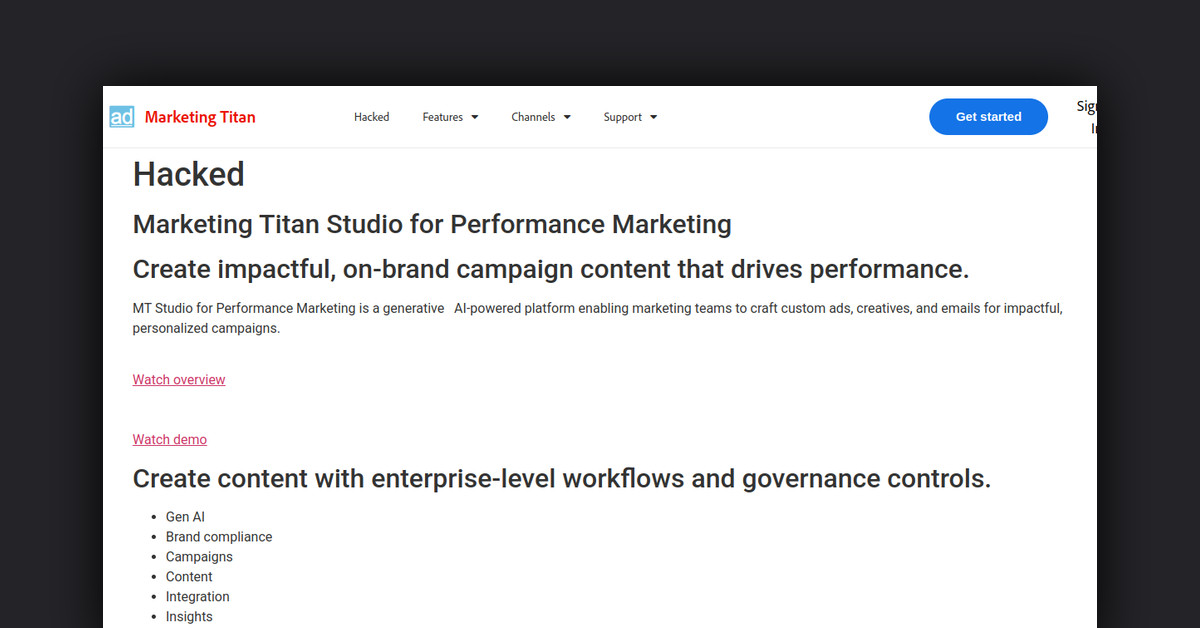Click the Gen AI list item

point(185,517)
